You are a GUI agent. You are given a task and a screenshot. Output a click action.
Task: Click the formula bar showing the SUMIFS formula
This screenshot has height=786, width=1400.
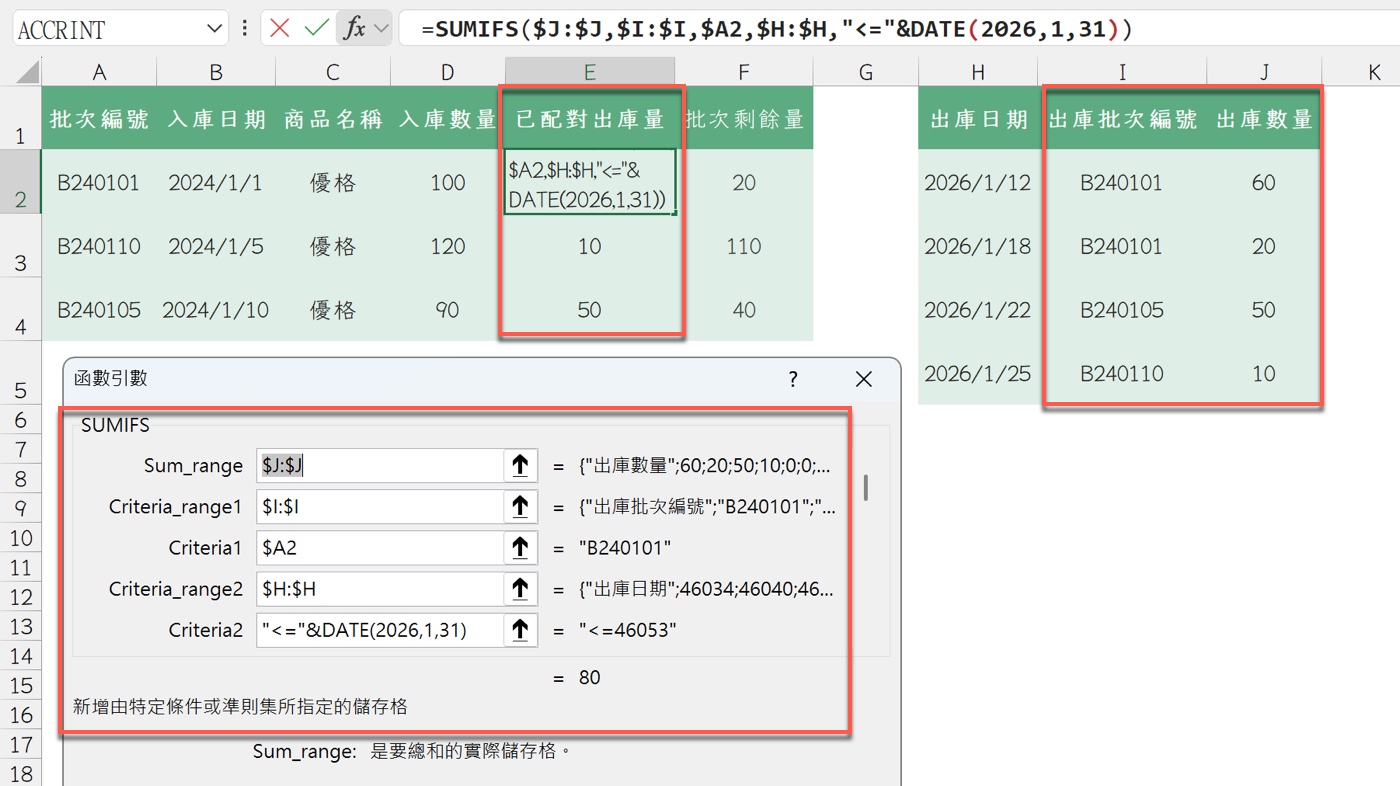700,28
